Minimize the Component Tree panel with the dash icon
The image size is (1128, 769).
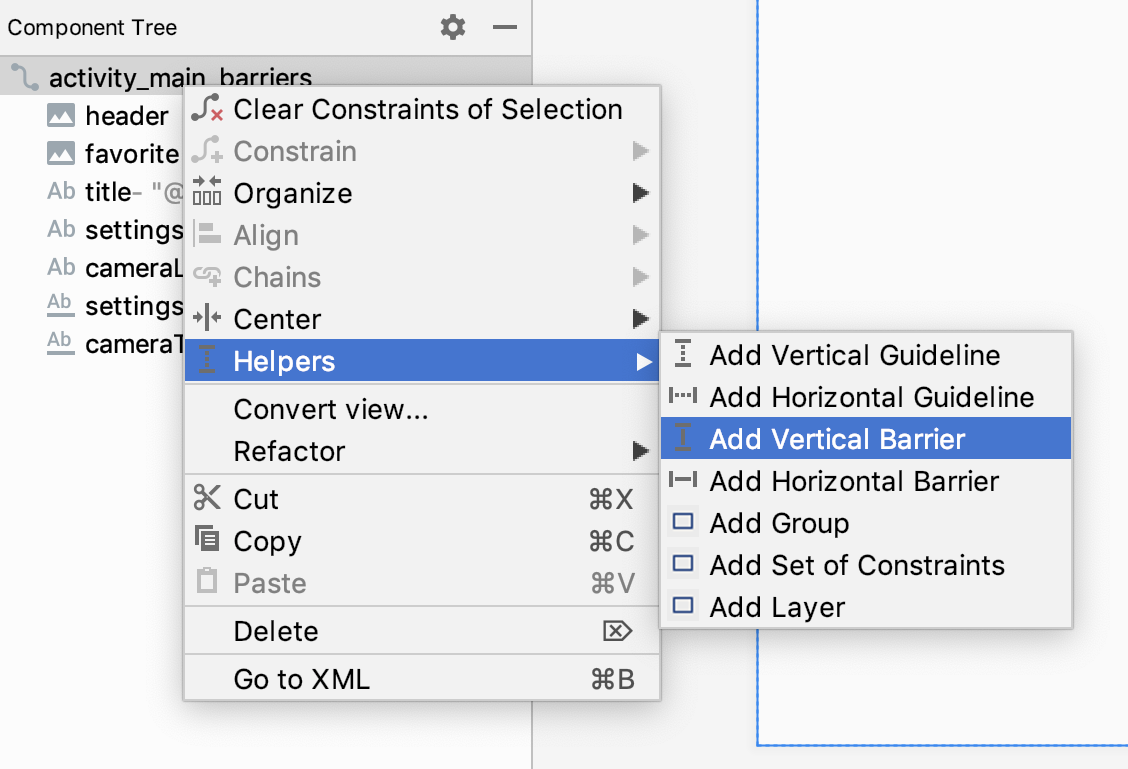[505, 28]
